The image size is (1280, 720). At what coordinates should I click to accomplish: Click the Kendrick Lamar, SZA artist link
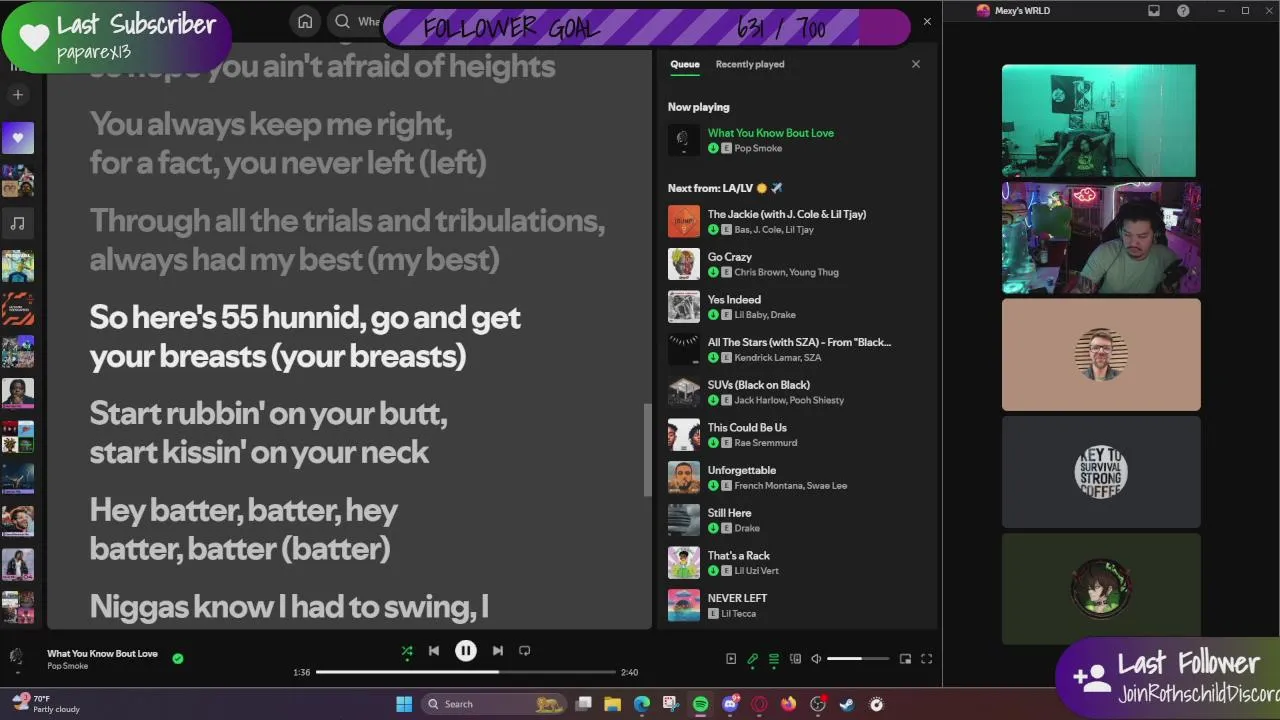[x=778, y=357]
